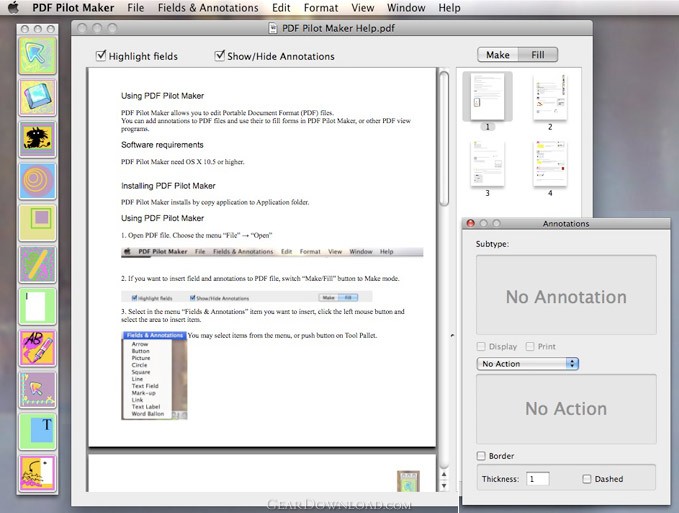
Task: Enable the Border checkbox
Action: 481,456
